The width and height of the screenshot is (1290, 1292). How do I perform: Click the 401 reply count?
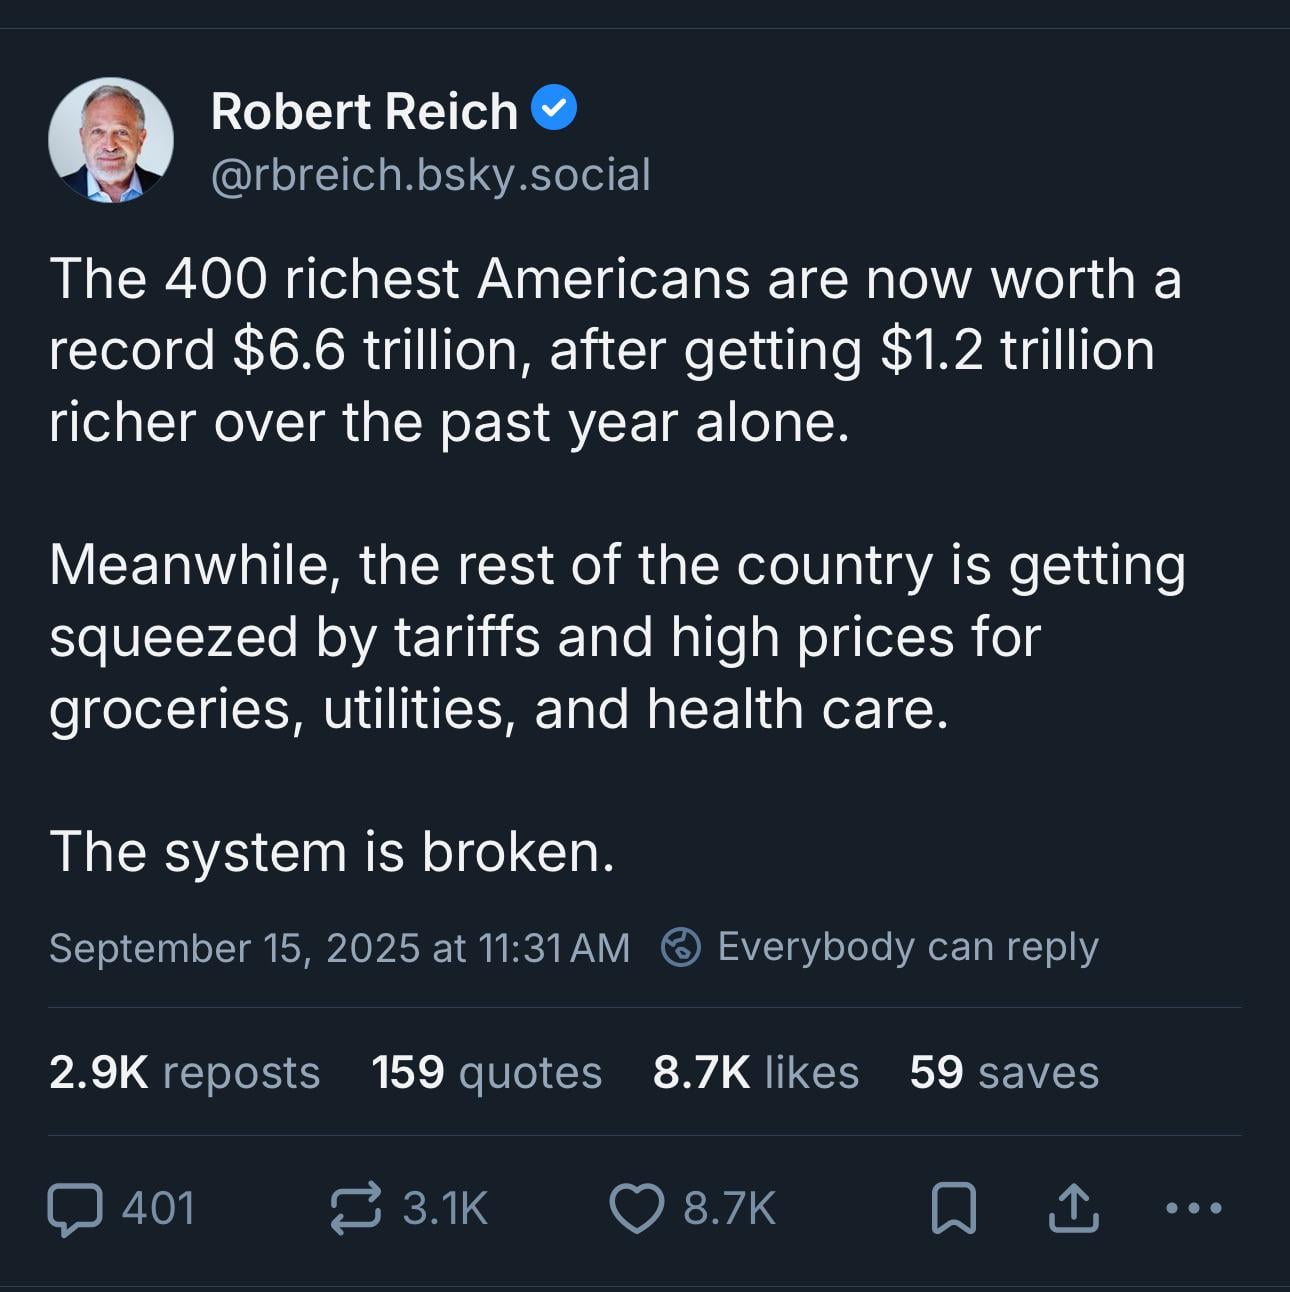(158, 1208)
